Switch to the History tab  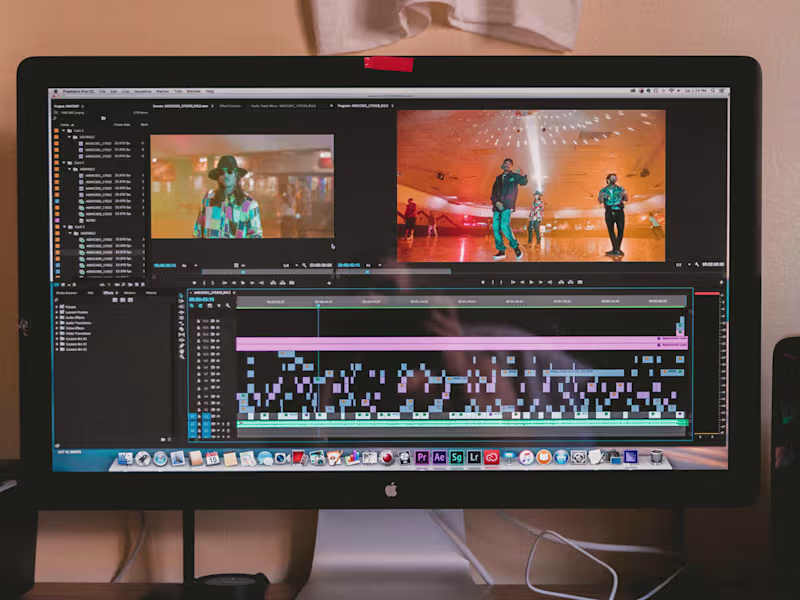click(151, 293)
